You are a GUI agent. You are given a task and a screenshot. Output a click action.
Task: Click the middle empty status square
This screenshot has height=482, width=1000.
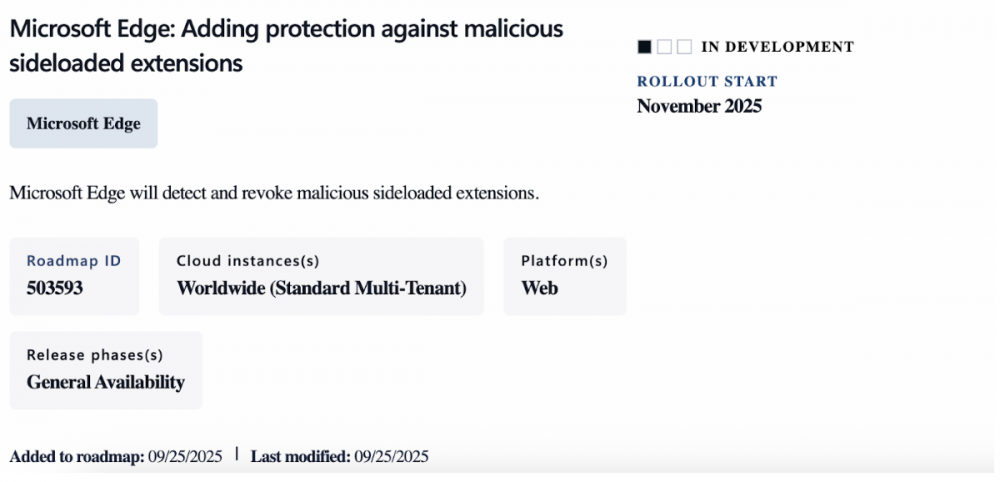click(665, 47)
